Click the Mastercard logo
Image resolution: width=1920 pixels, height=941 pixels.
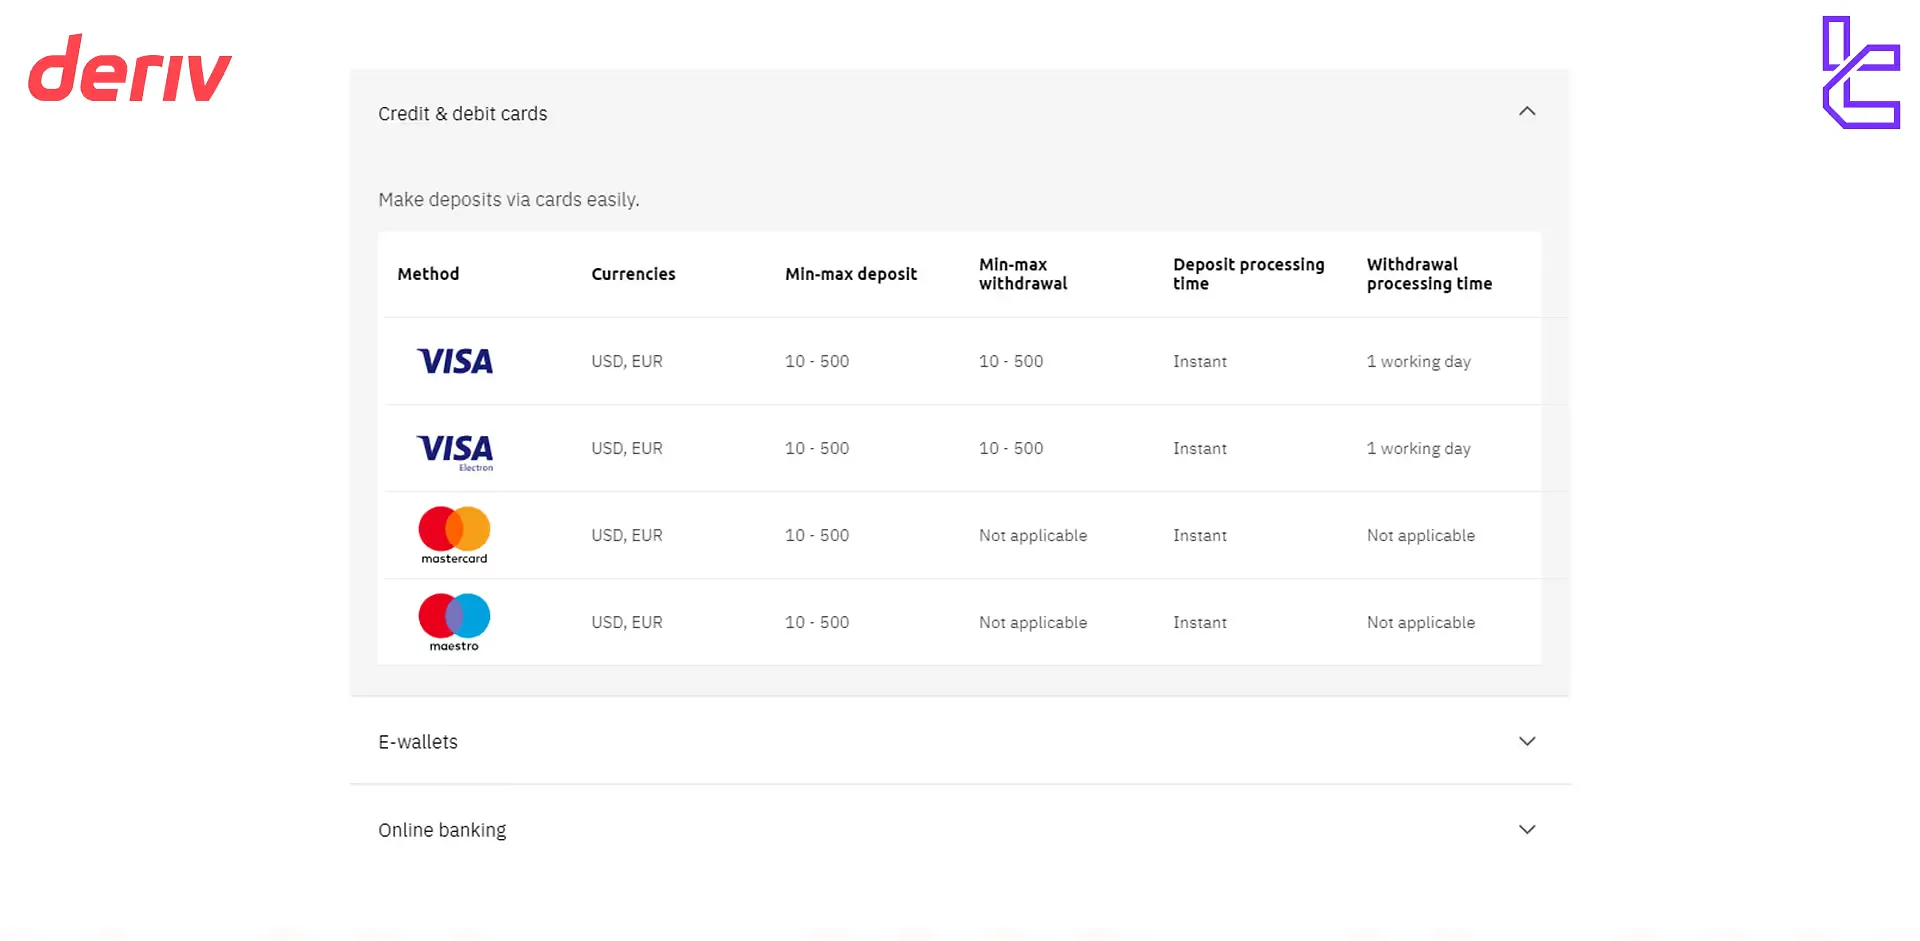tap(454, 535)
